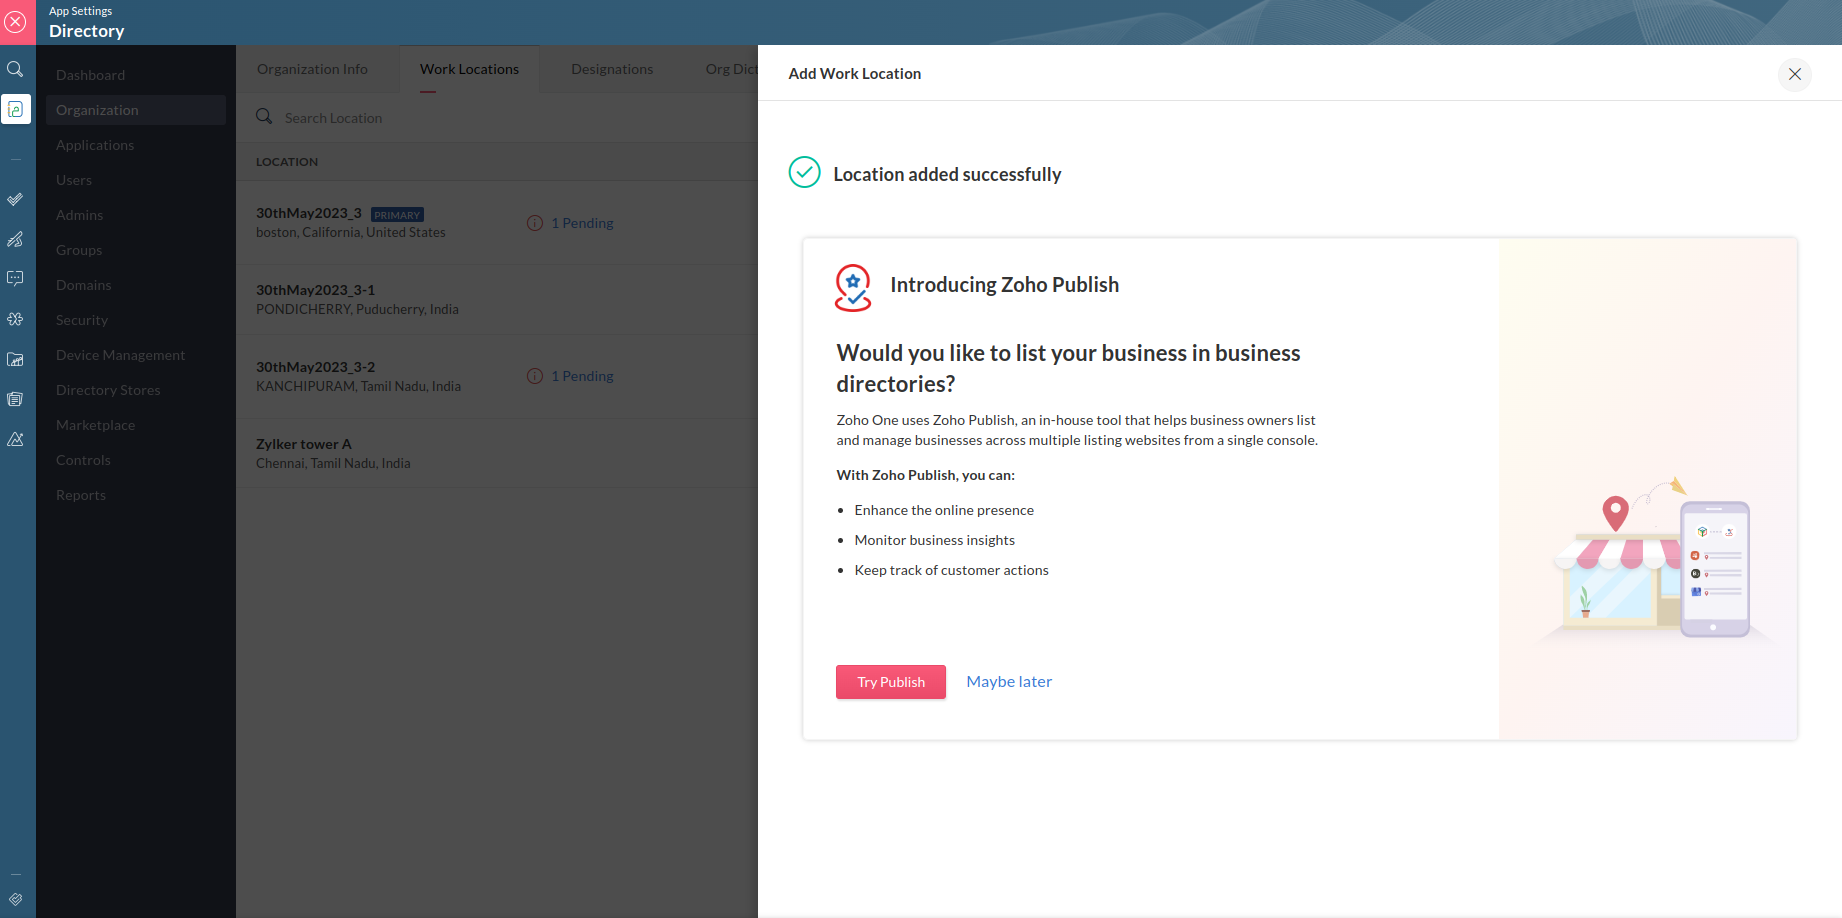This screenshot has width=1842, height=918.
Task: Switch to the Designations tab
Action: (612, 69)
